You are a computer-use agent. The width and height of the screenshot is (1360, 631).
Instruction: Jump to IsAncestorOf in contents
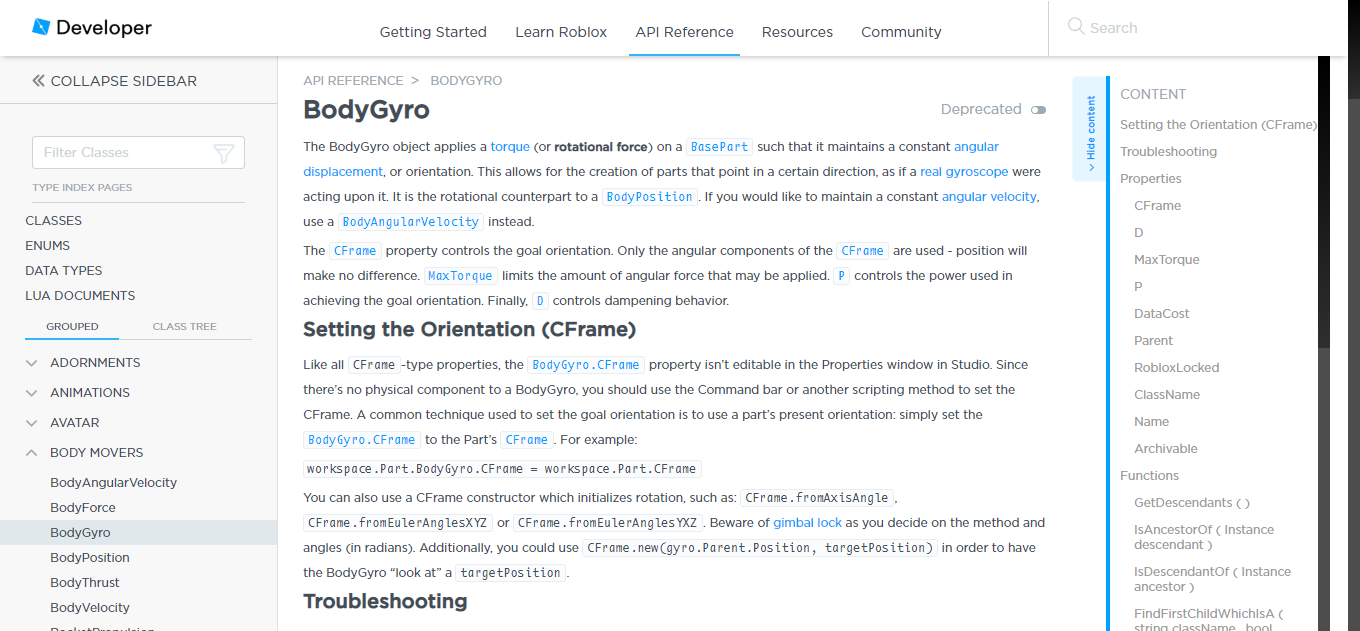coord(1204,537)
